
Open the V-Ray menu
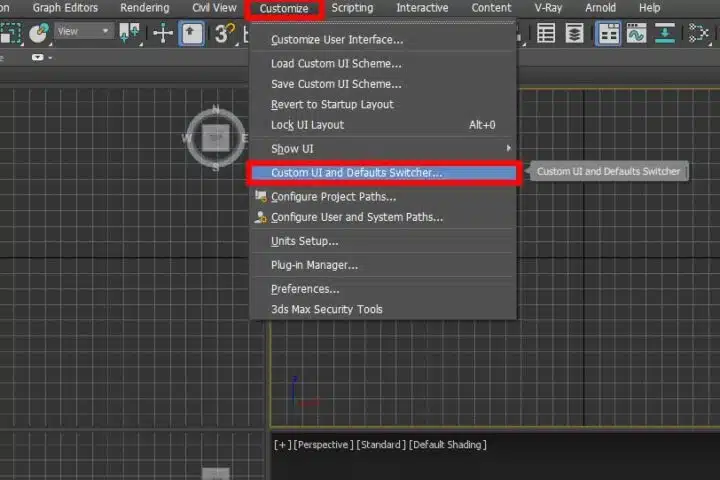[x=548, y=8]
